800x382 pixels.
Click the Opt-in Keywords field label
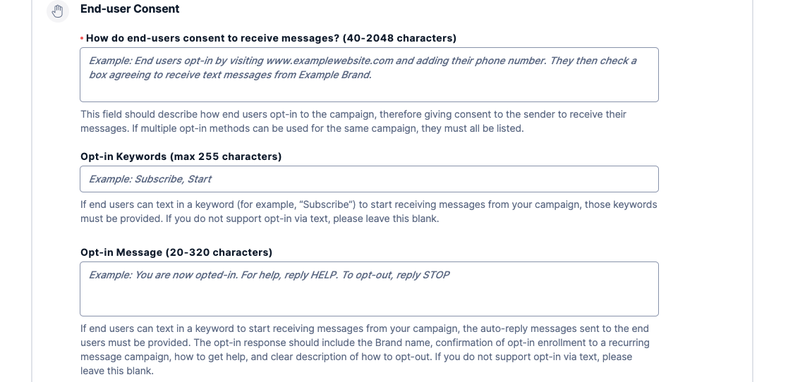pos(181,157)
